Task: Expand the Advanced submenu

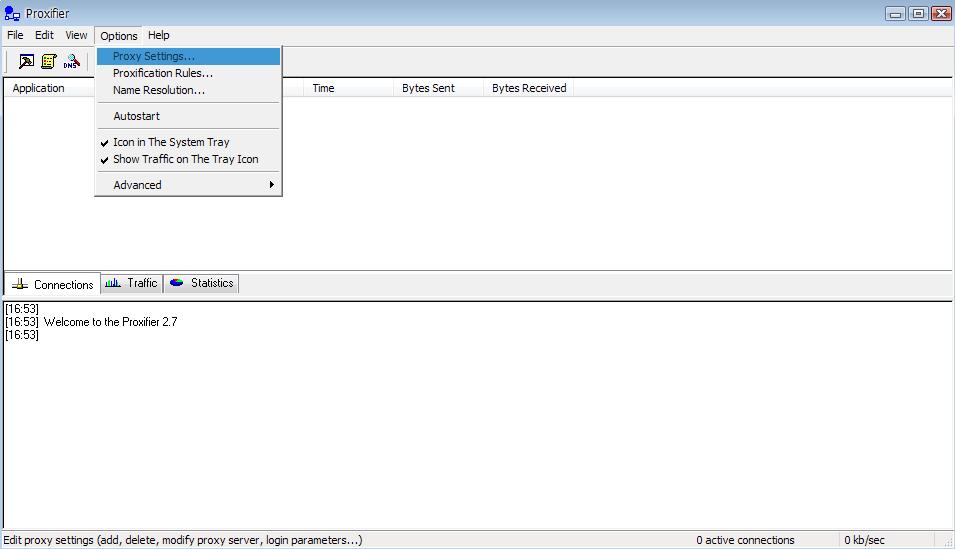Action: point(188,185)
